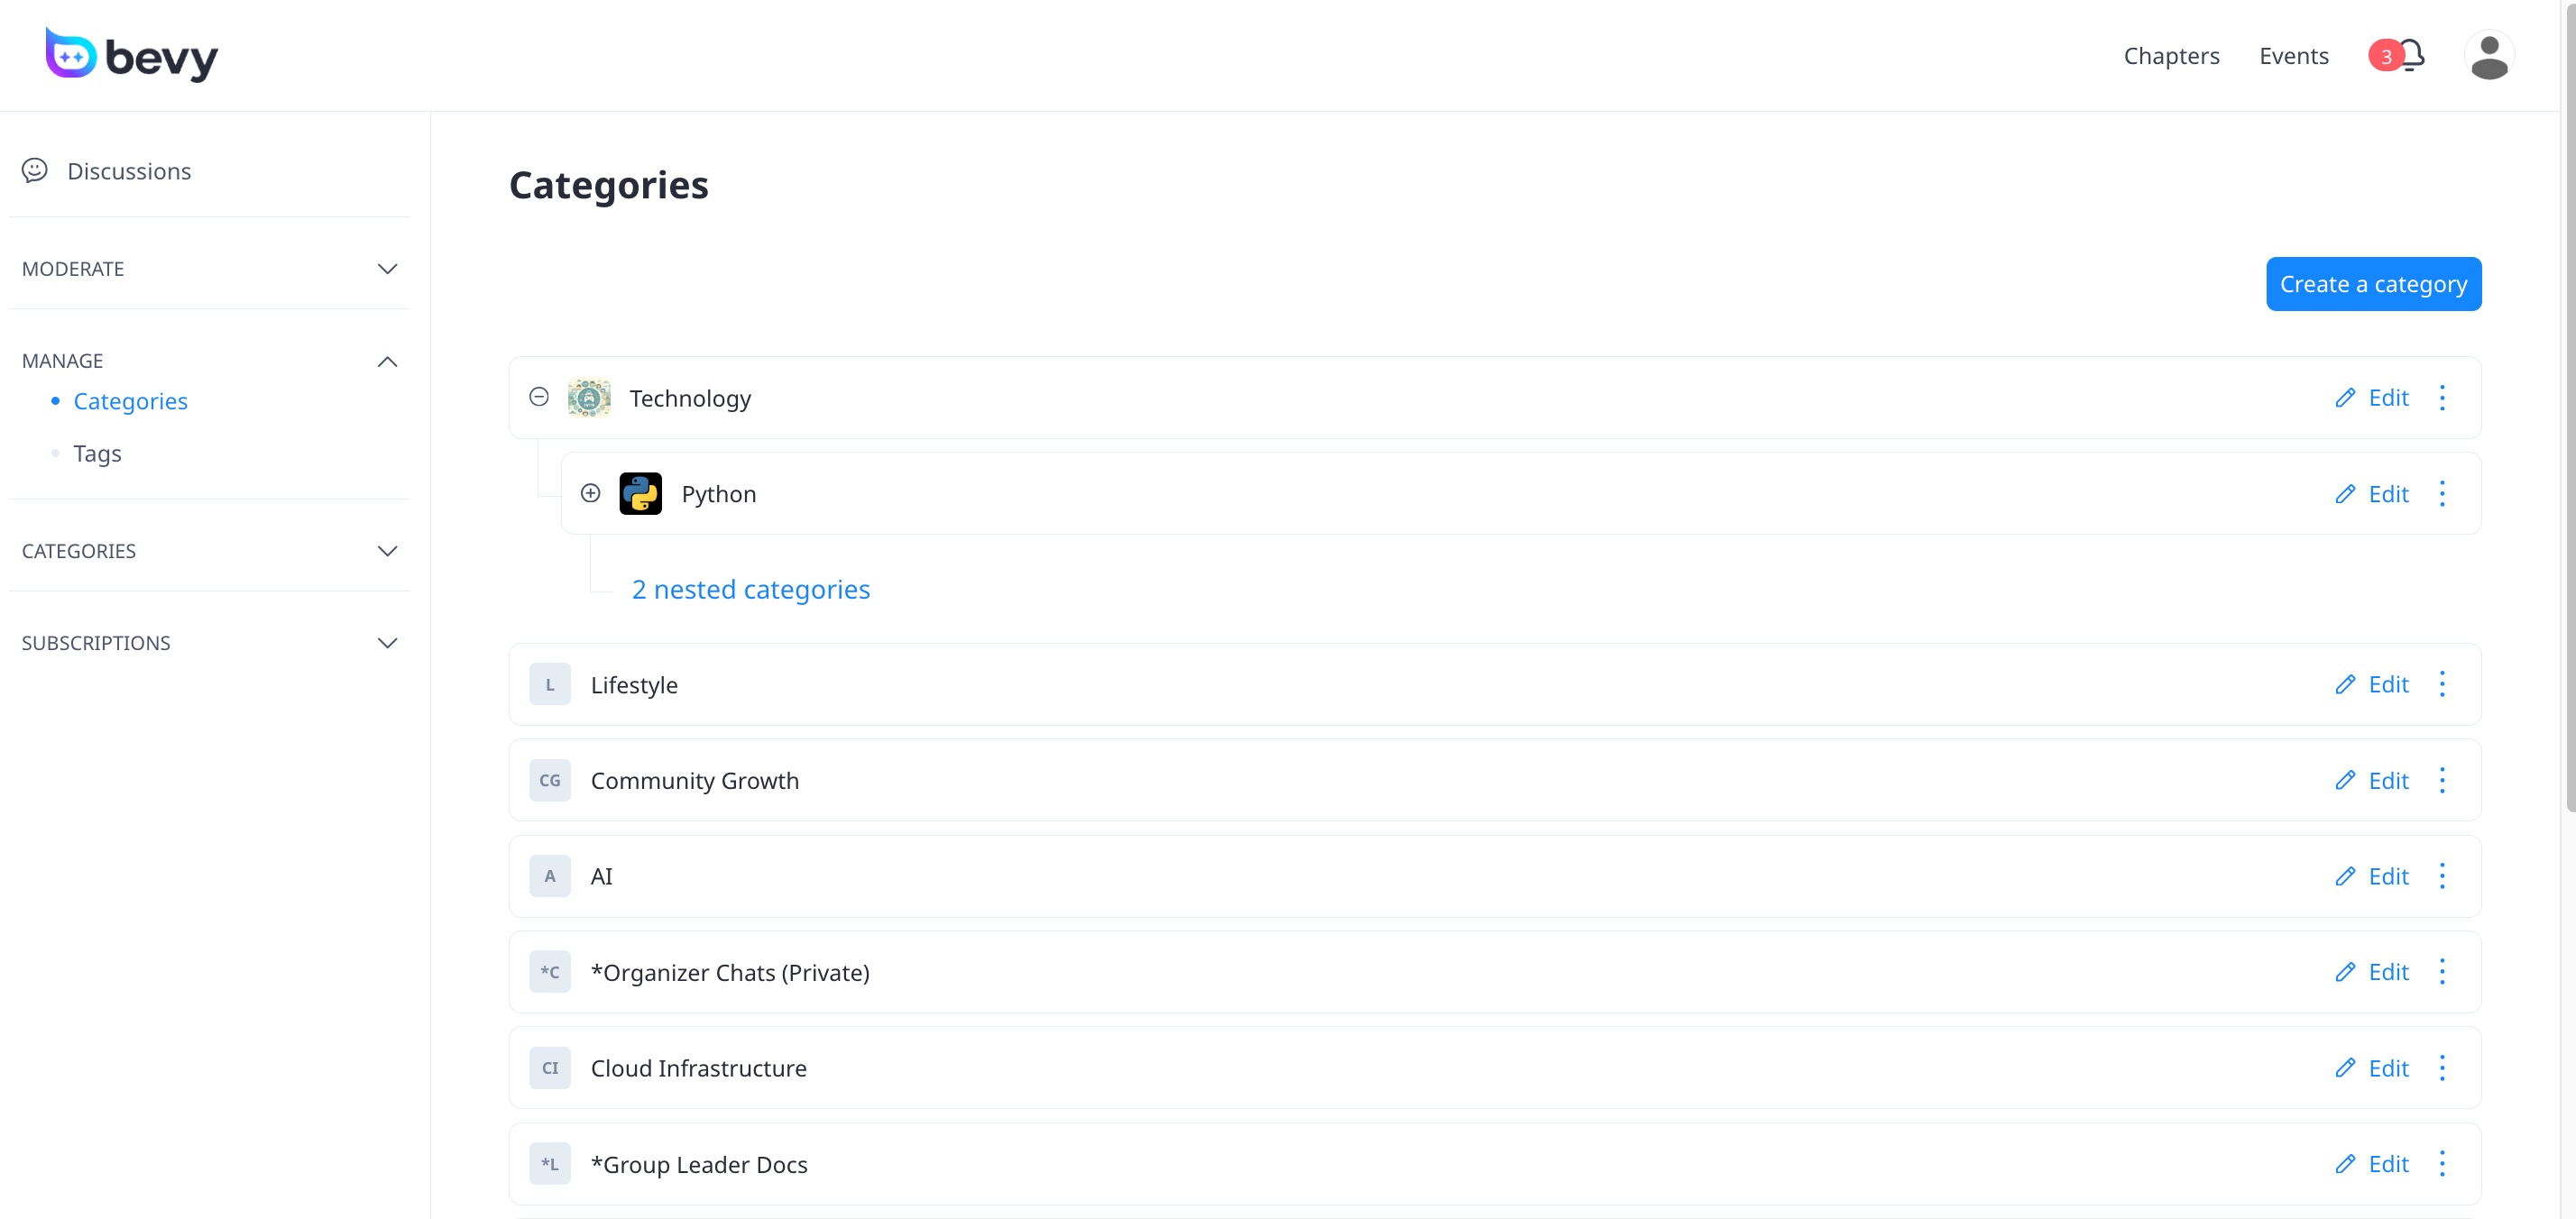Expand the SUBSCRIPTIONS sidebar section
The image size is (2576, 1219).
pos(387,643)
